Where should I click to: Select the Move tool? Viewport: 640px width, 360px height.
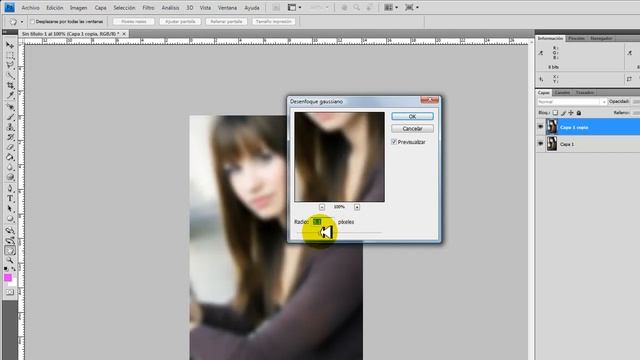coord(10,45)
